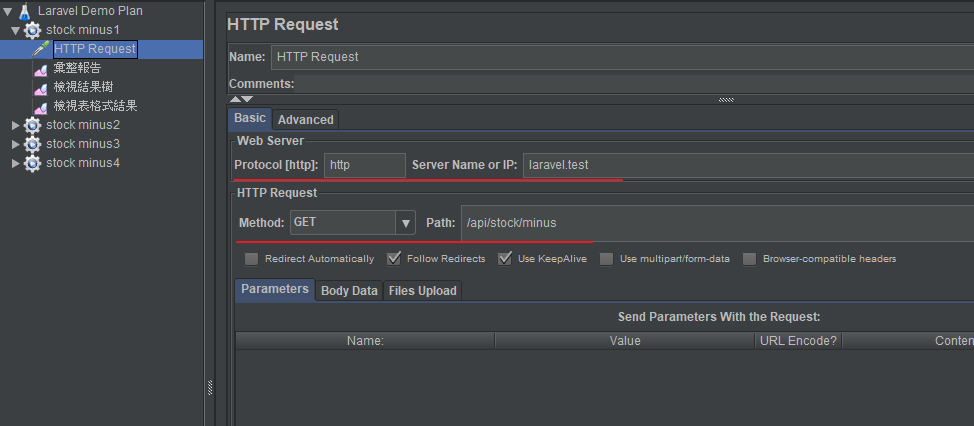Click the stock minus1 gear icon
This screenshot has height=426, width=974.
point(33,30)
